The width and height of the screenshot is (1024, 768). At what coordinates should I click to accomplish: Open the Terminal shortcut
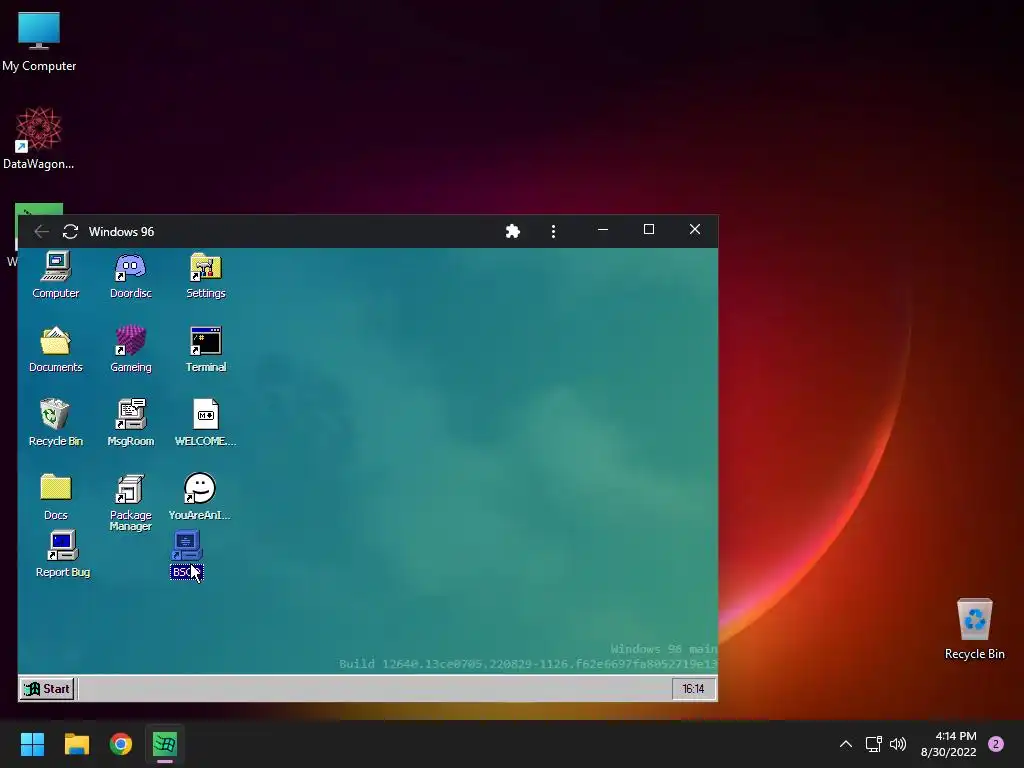pos(206,349)
